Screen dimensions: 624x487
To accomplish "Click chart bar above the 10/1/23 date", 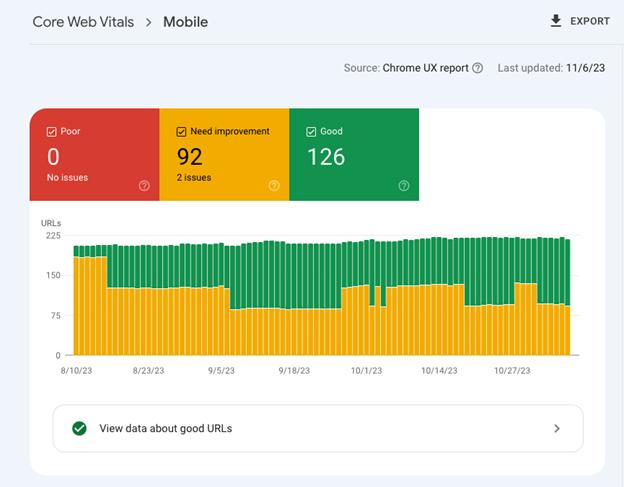I will (x=367, y=298).
